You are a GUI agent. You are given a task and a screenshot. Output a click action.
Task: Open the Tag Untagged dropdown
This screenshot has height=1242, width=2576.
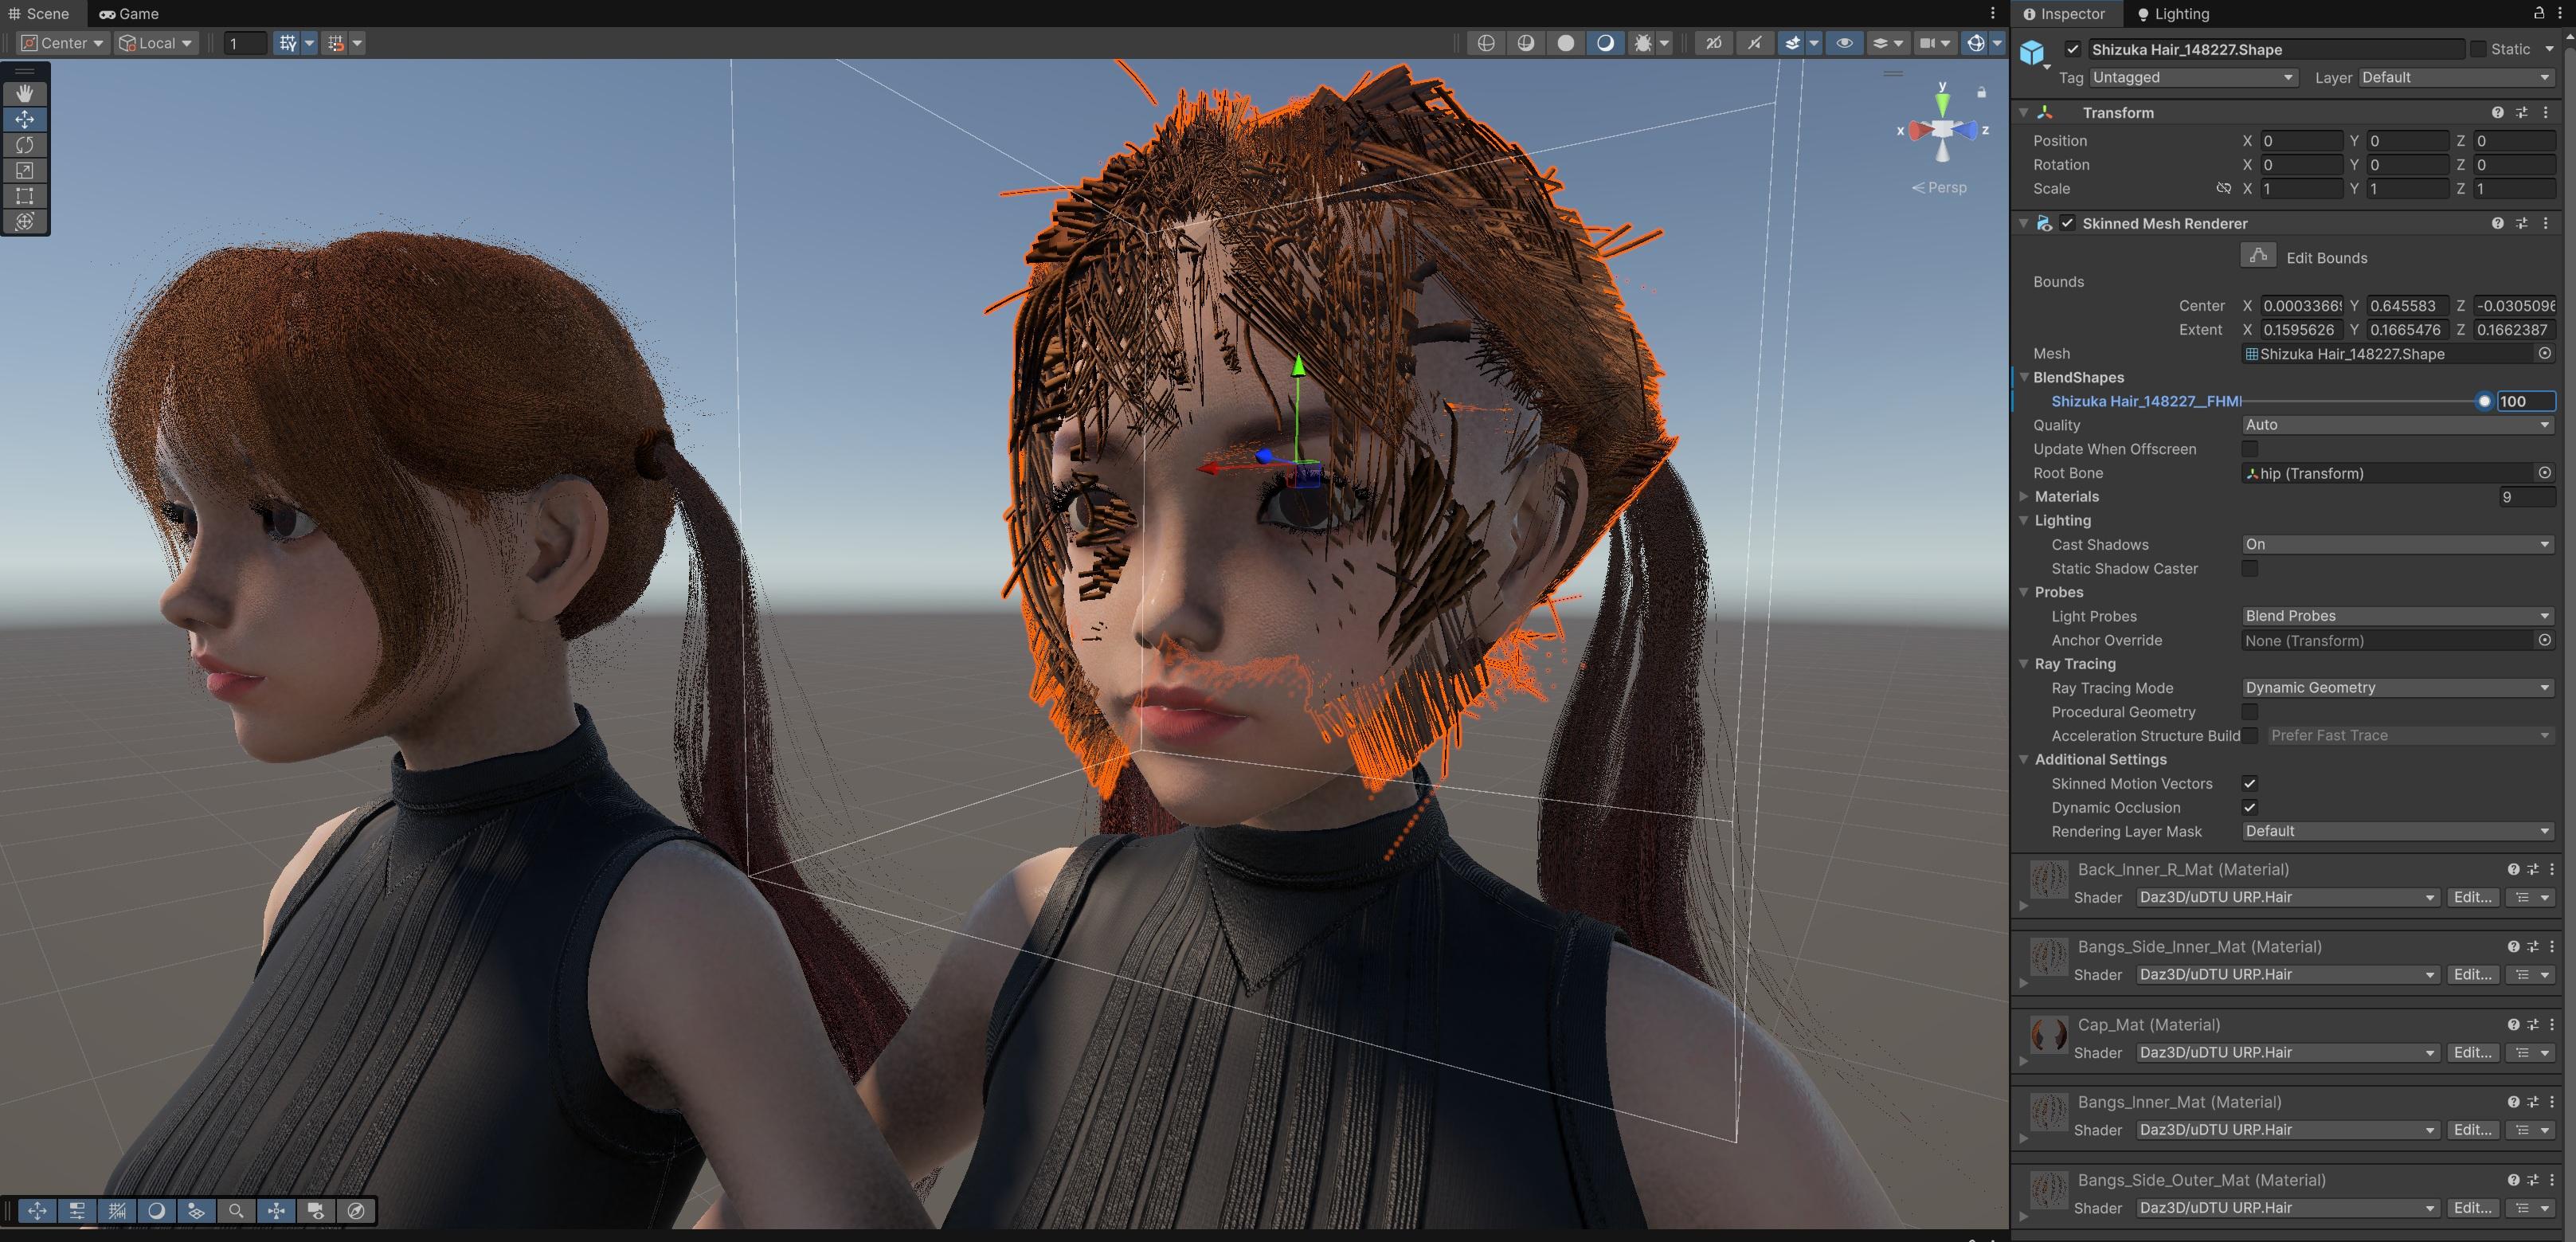pos(2192,77)
